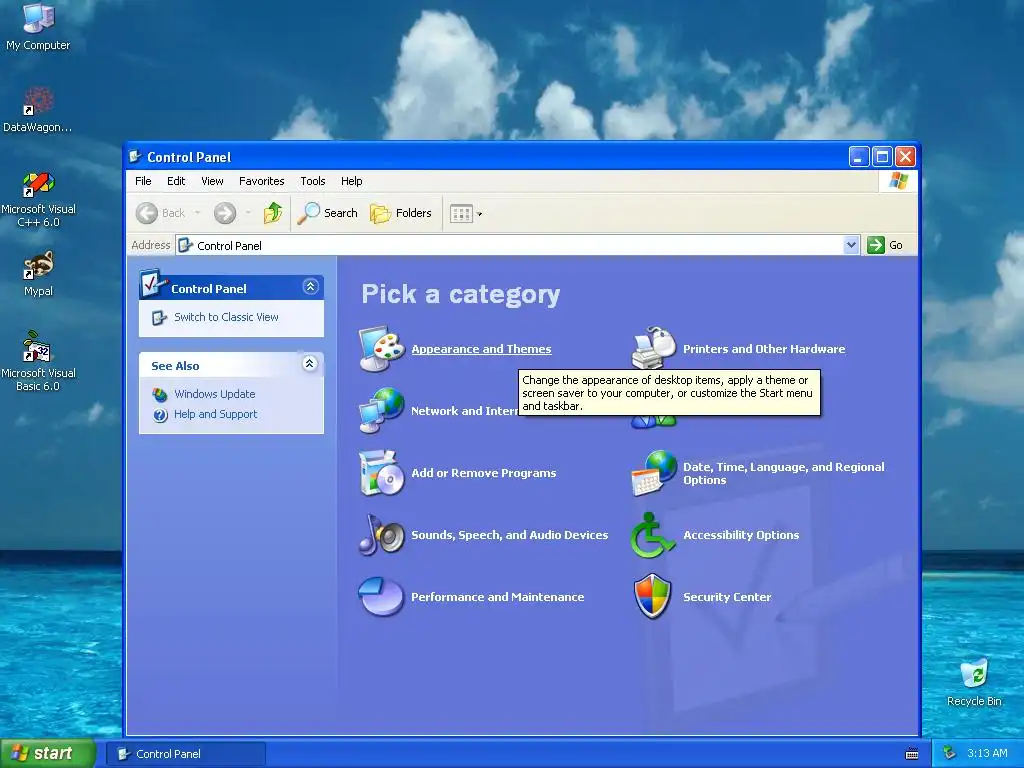Open Printers and Other Hardware text link

point(764,349)
